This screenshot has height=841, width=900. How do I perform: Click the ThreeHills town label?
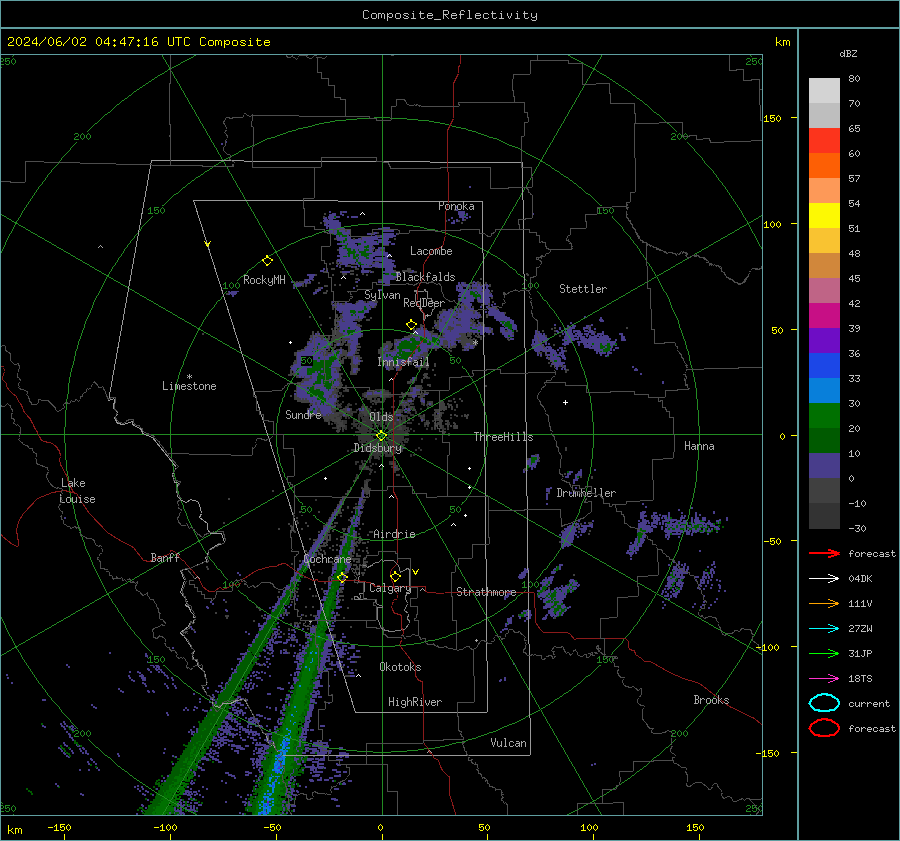[x=503, y=437]
